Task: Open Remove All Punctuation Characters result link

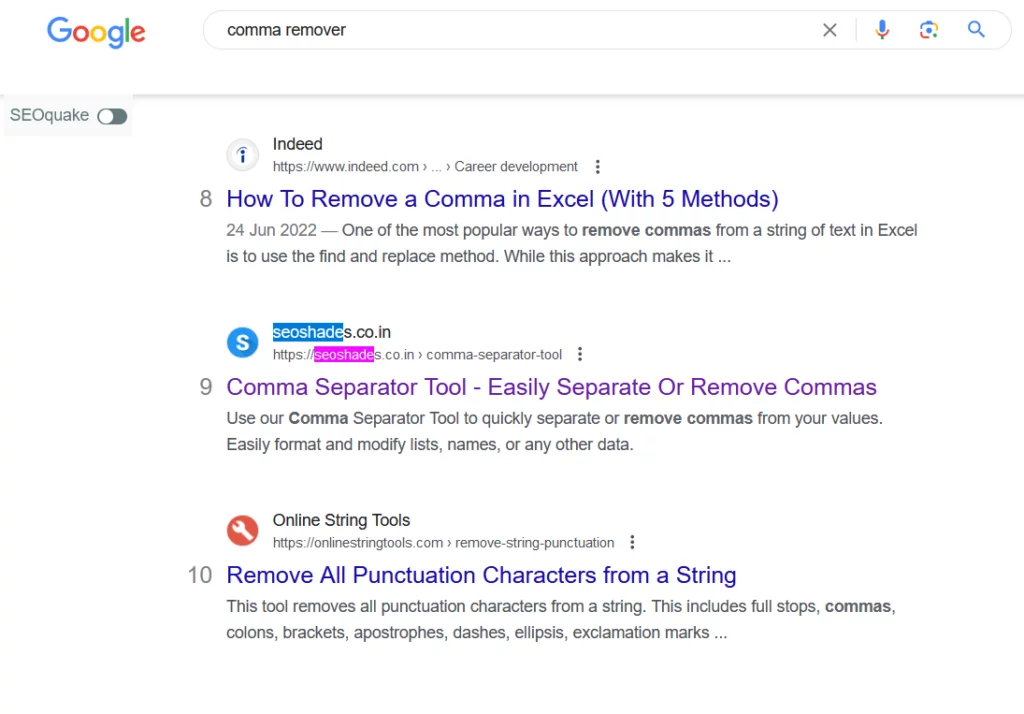Action: coord(481,575)
